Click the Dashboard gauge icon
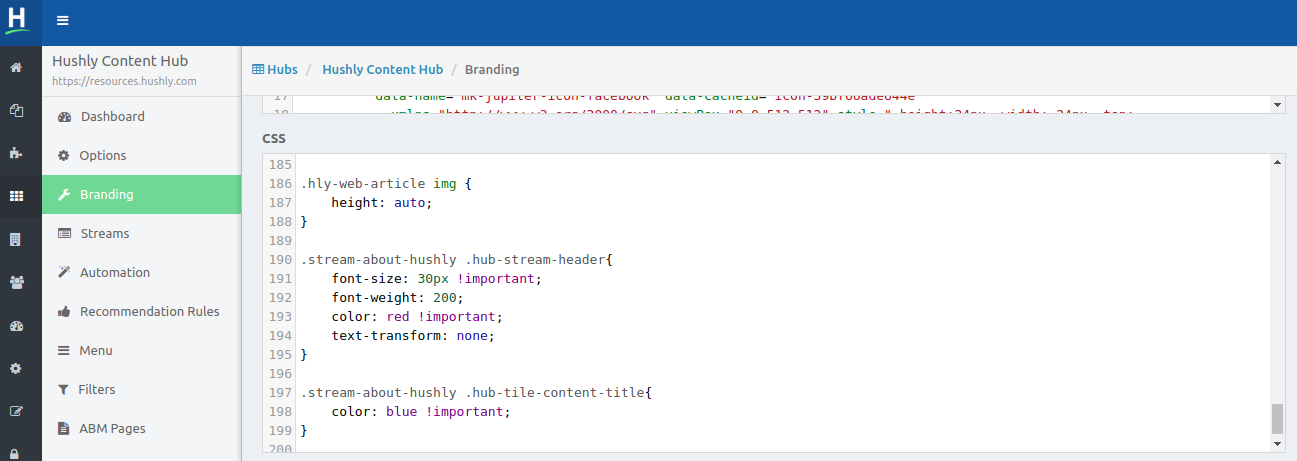 [65, 117]
